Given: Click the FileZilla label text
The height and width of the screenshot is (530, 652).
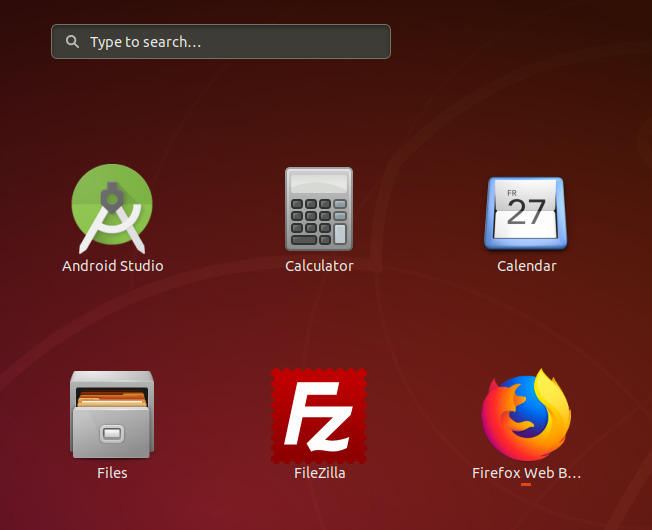Looking at the screenshot, I should click(x=319, y=473).
